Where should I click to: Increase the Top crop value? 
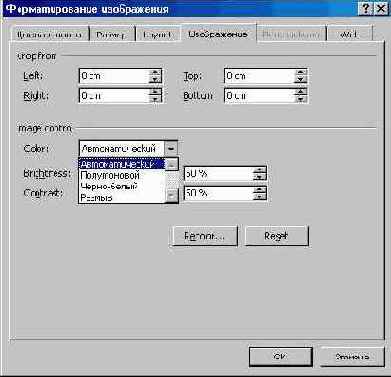click(301, 72)
